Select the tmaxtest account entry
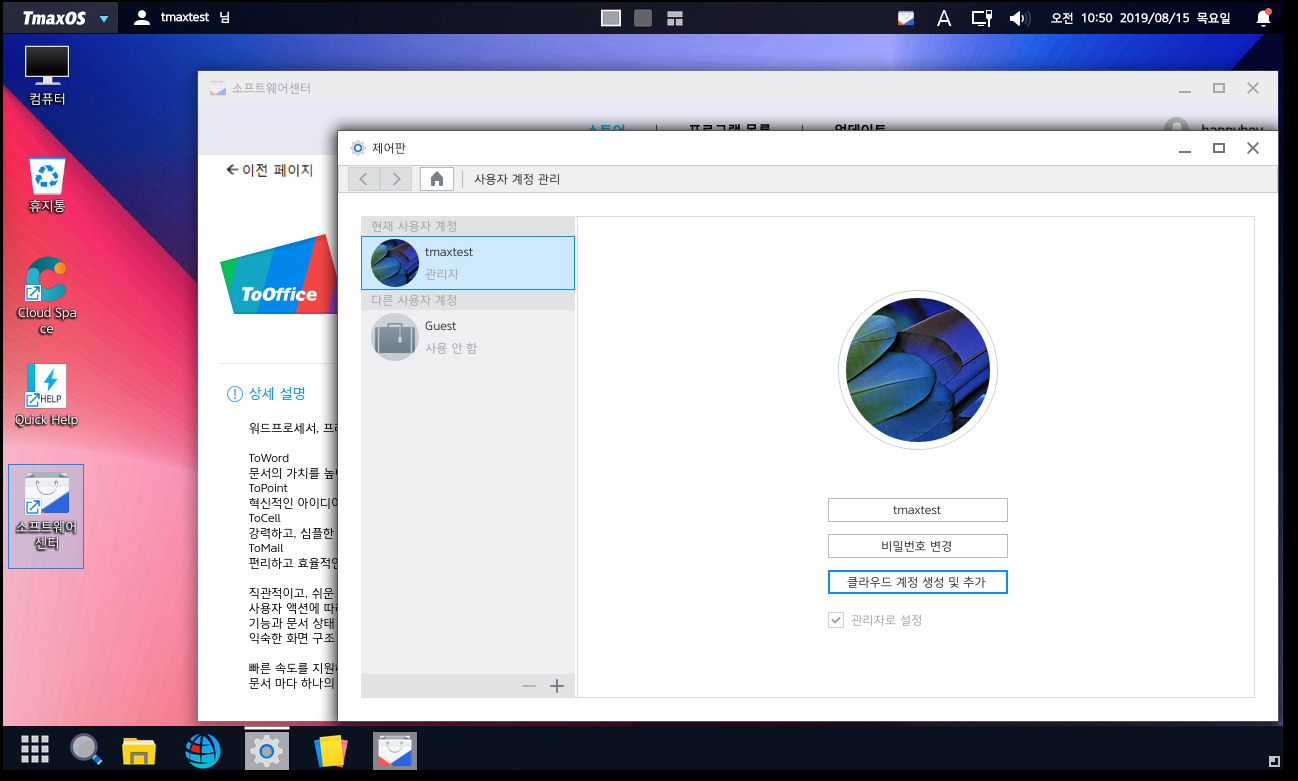Image resolution: width=1298 pixels, height=781 pixels. click(467, 263)
